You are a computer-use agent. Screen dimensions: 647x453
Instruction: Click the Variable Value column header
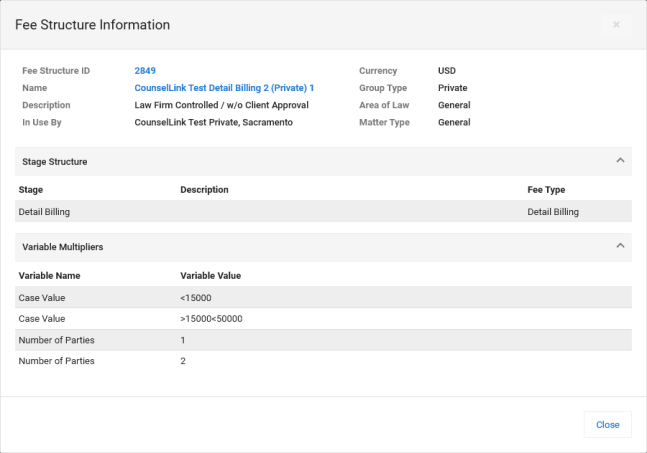pyautogui.click(x=210, y=275)
